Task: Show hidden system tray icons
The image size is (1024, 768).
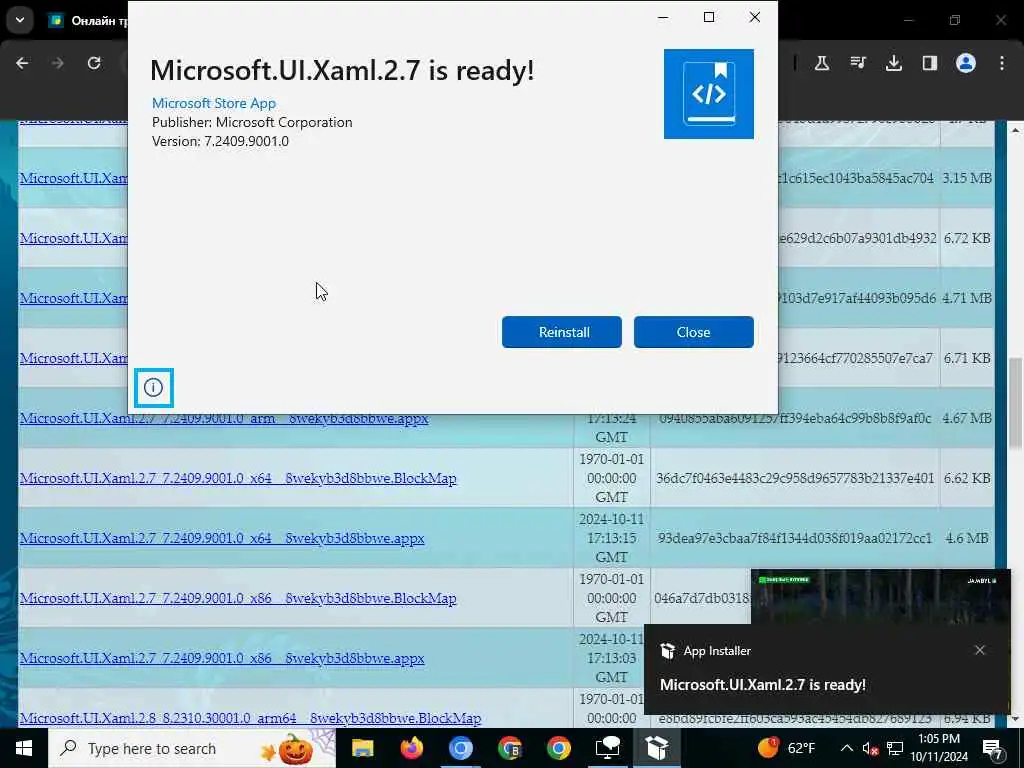Action: pyautogui.click(x=846, y=748)
